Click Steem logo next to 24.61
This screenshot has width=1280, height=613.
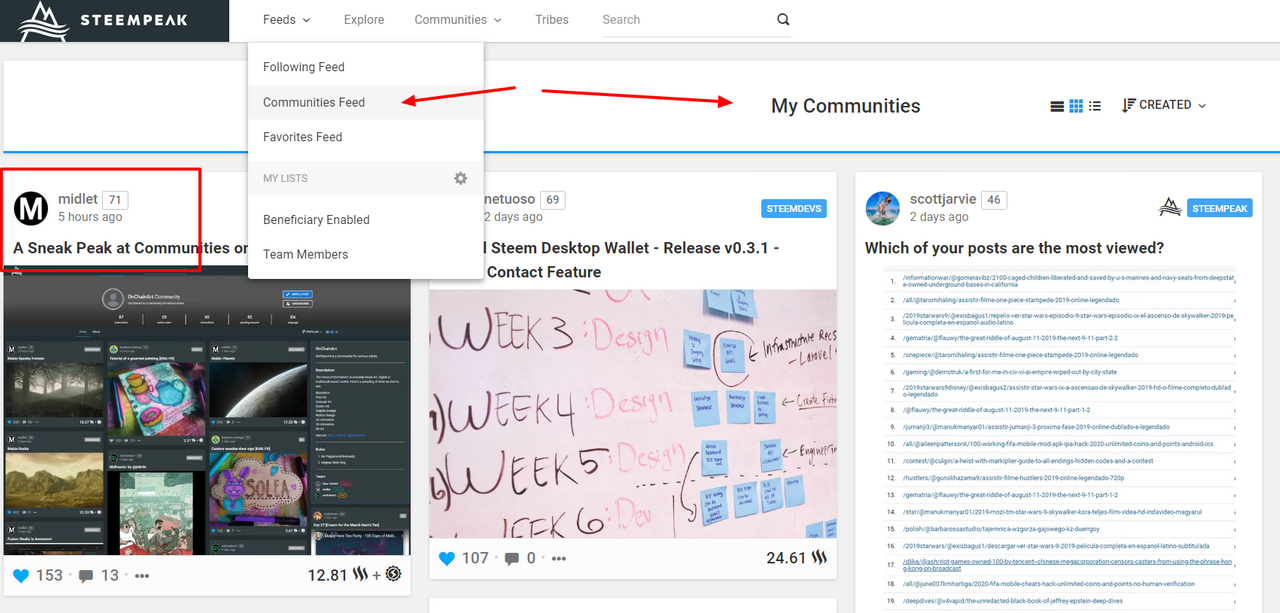tap(820, 558)
